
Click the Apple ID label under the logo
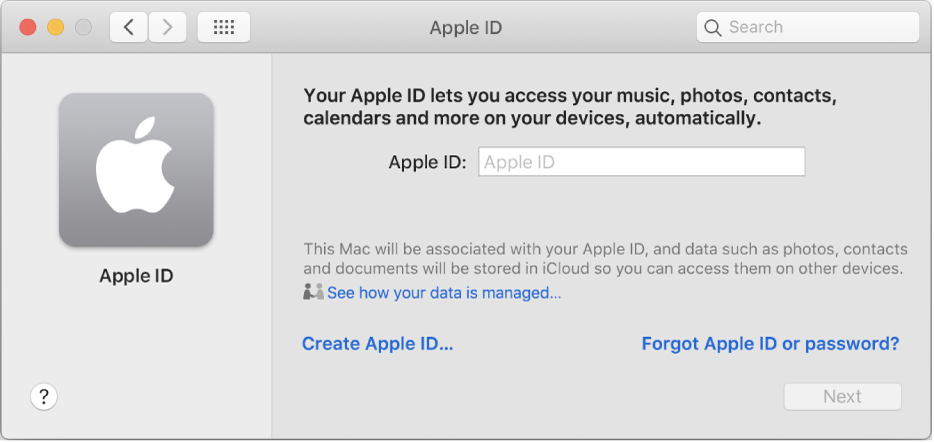pyautogui.click(x=136, y=275)
